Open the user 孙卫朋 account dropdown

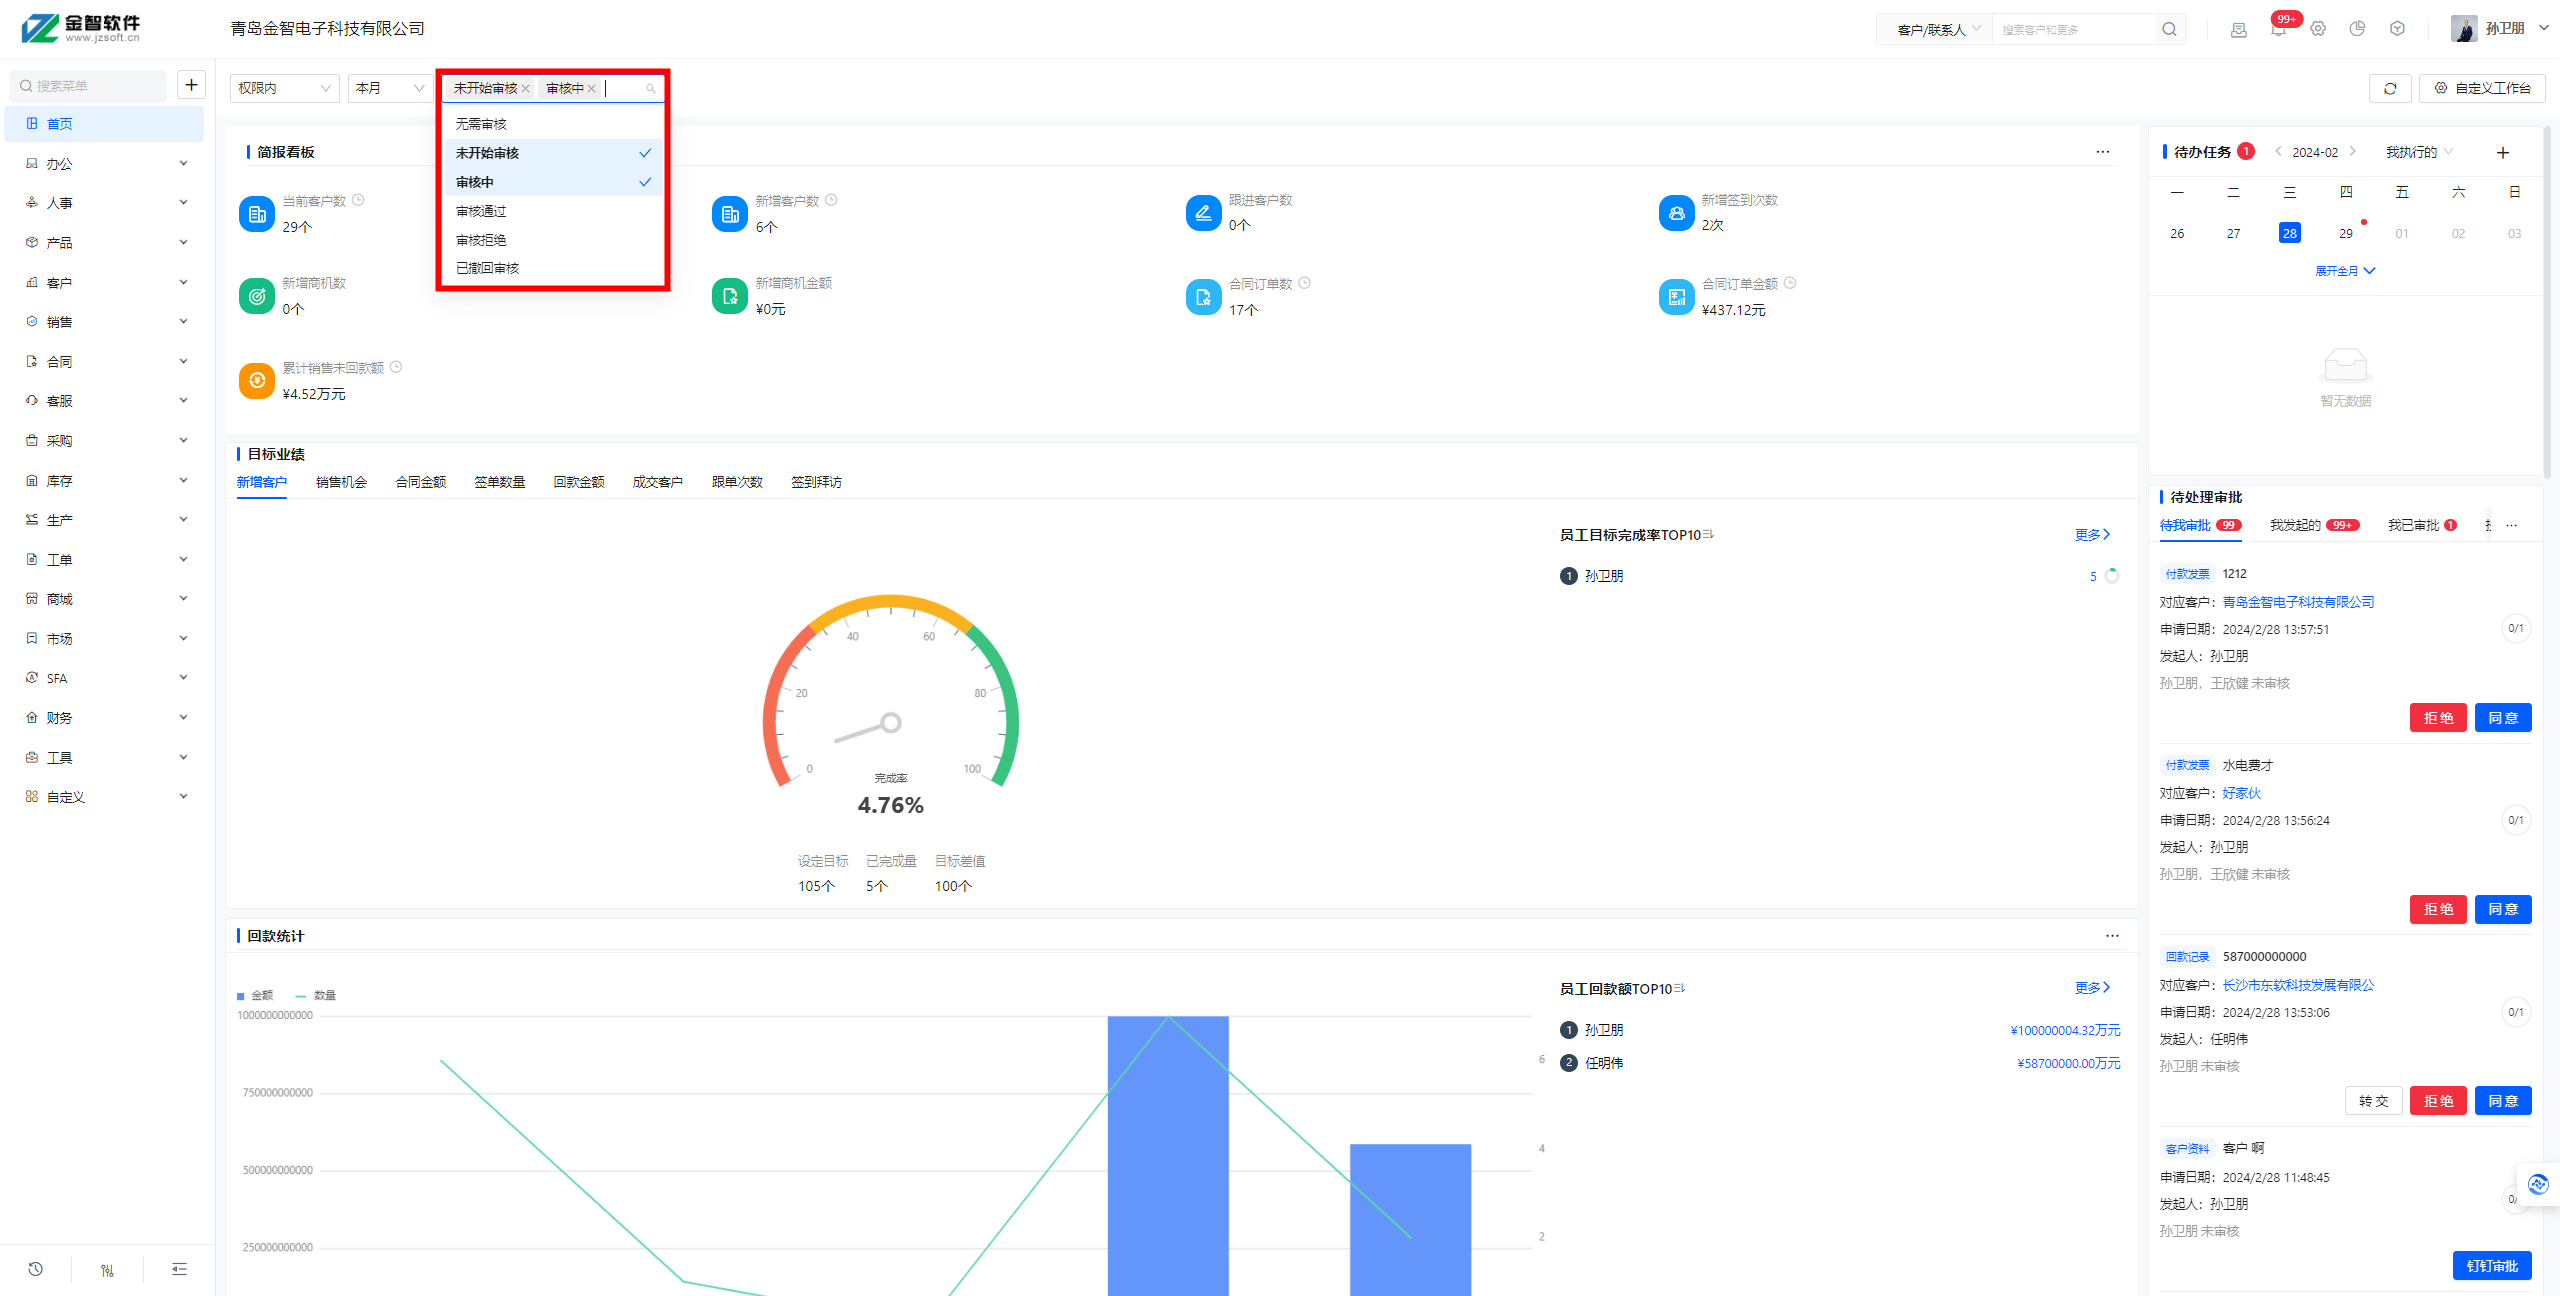click(x=2500, y=28)
